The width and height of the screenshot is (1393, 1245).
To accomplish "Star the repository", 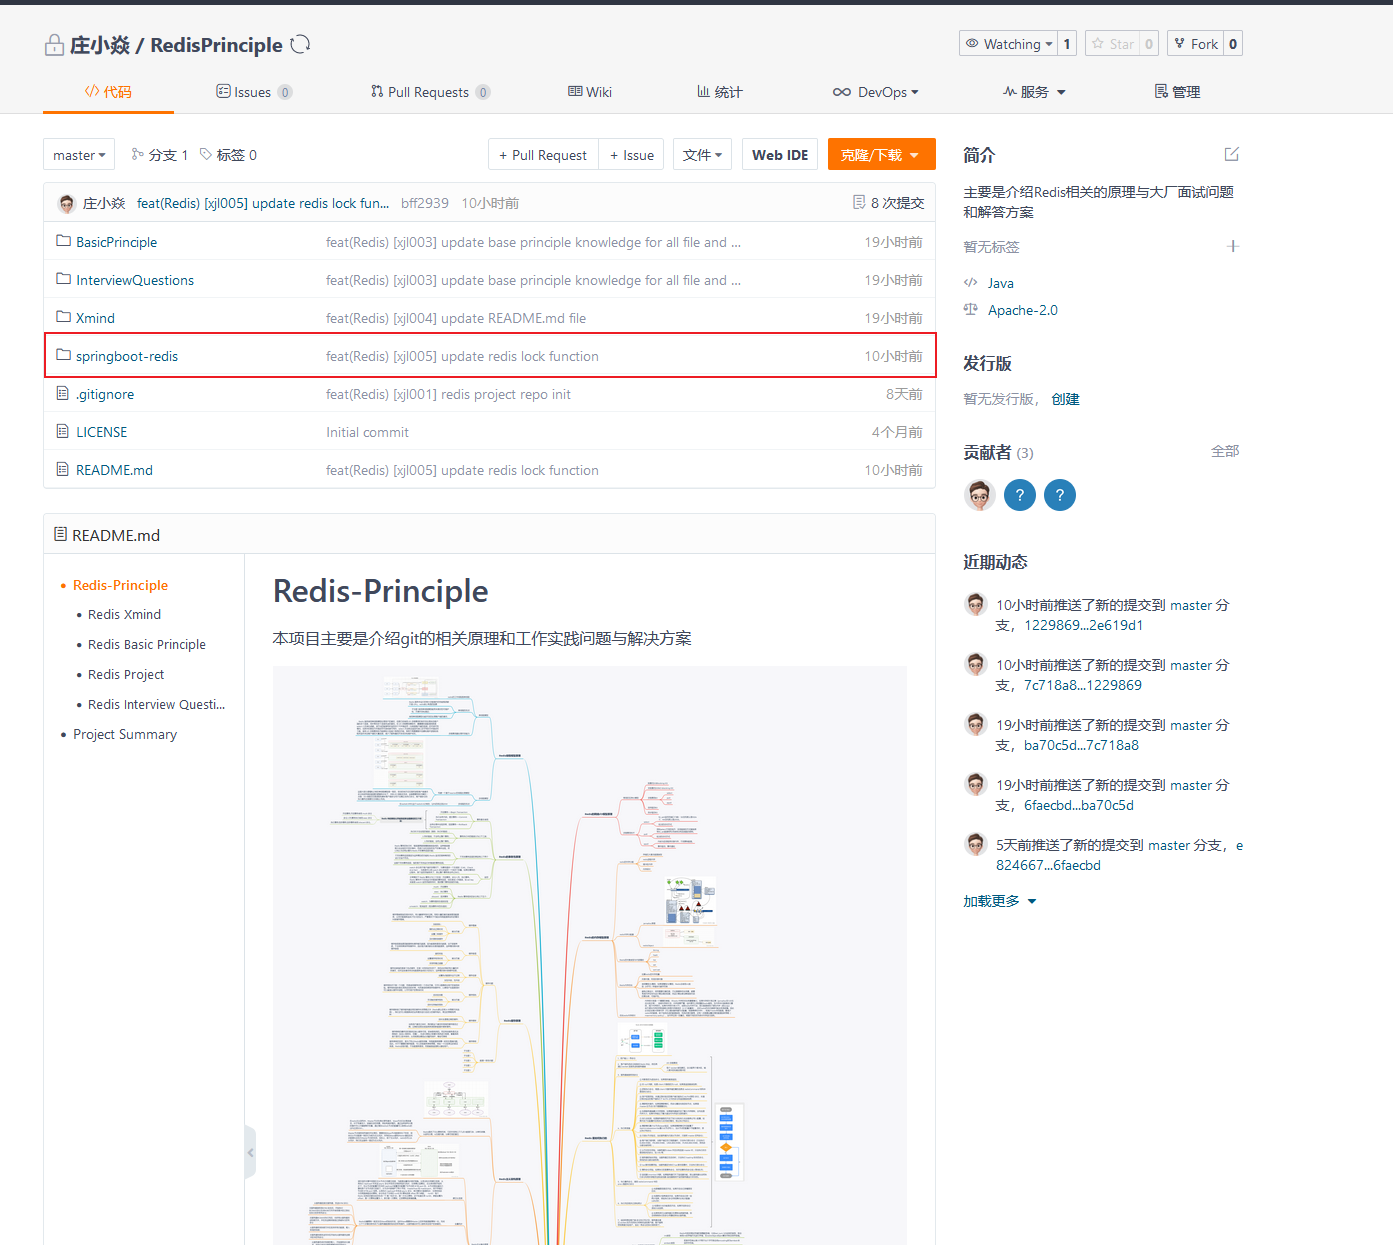I will pyautogui.click(x=1112, y=44).
